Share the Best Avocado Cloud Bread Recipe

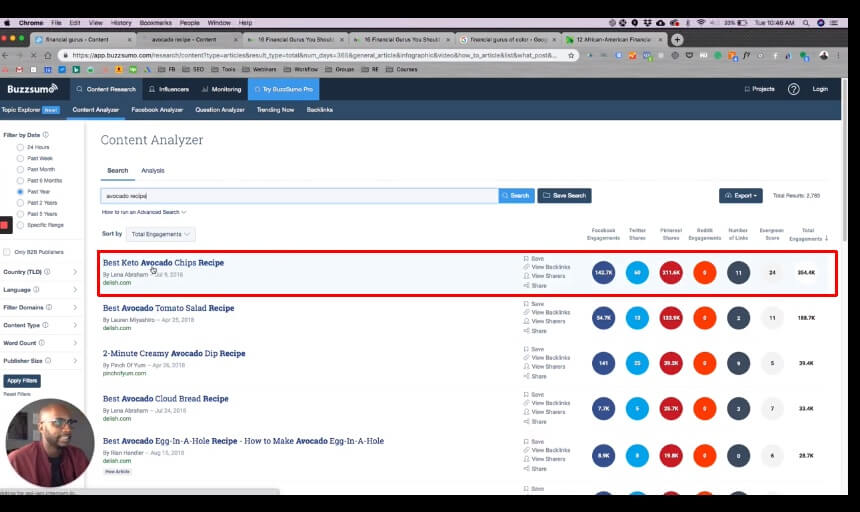(x=535, y=422)
